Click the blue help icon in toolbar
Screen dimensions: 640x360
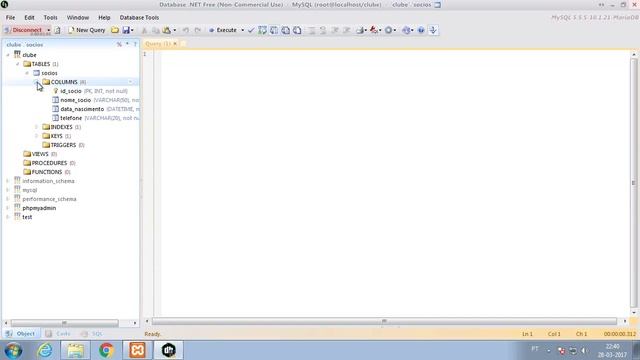pos(421,30)
